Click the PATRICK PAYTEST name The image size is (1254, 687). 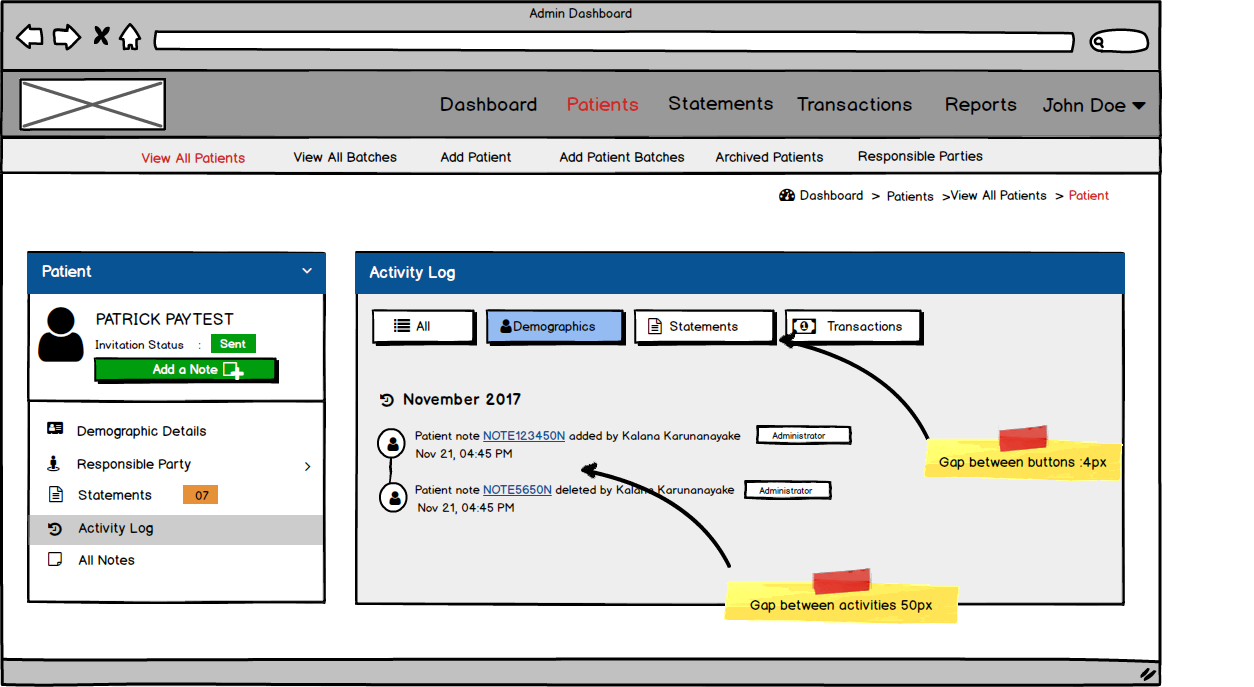165,319
